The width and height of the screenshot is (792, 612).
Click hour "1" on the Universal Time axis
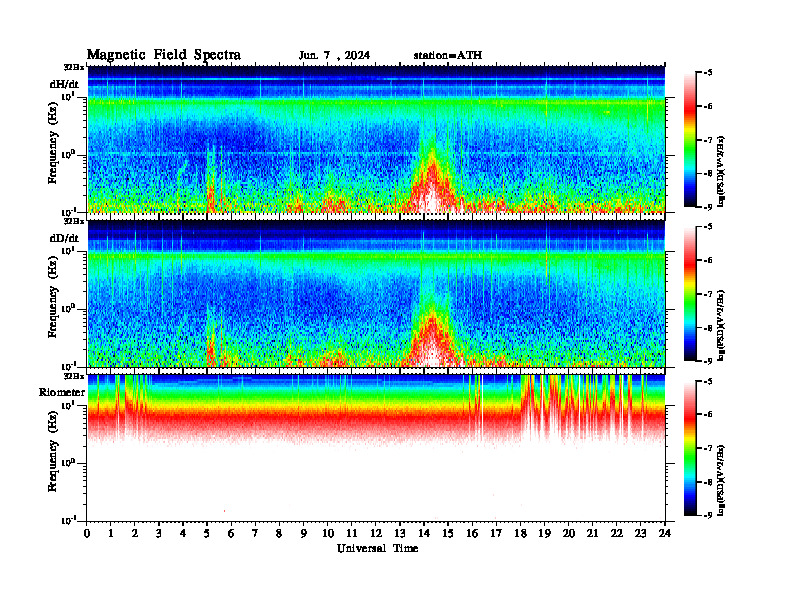click(111, 534)
